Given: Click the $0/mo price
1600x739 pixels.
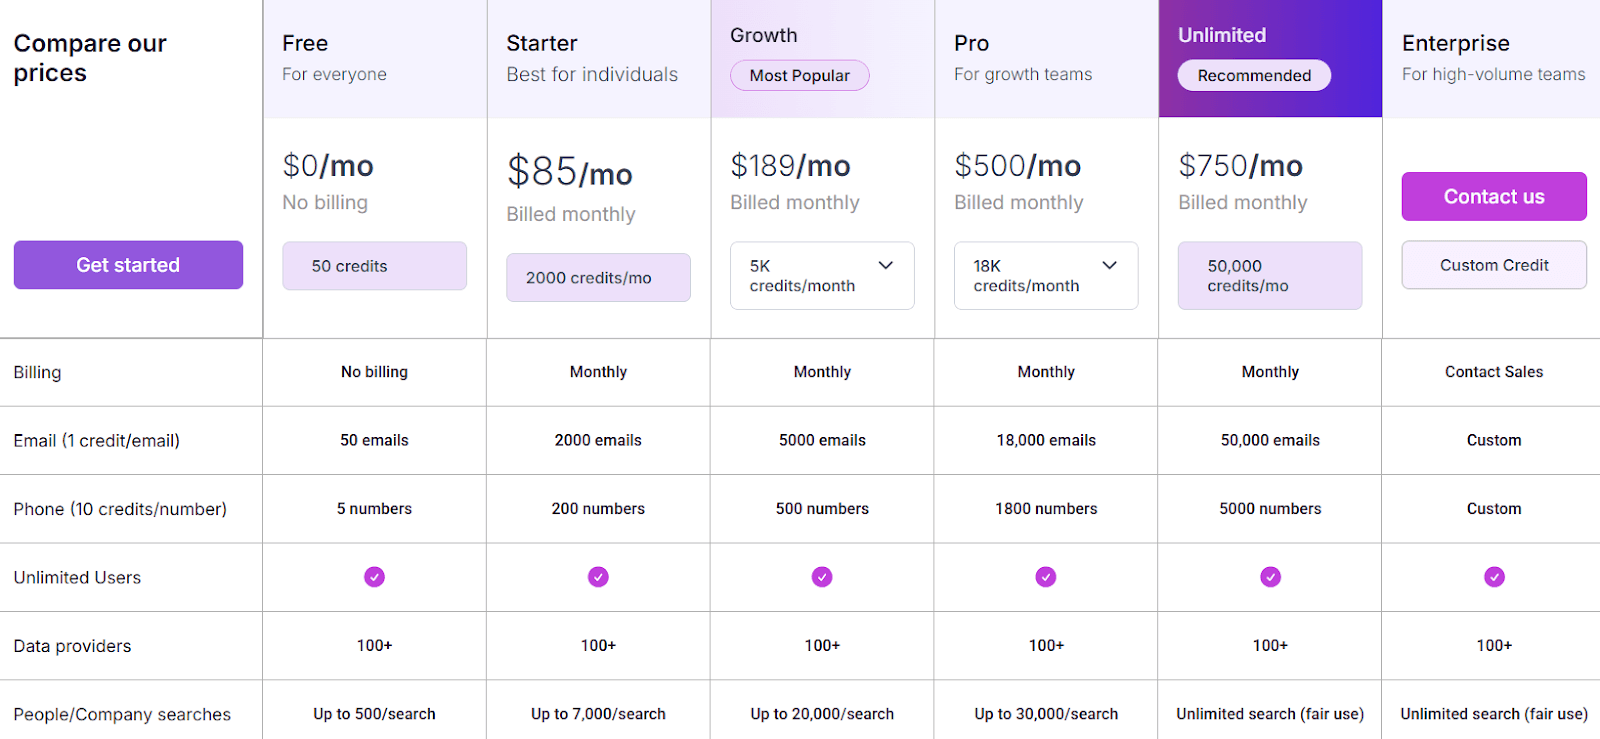Looking at the screenshot, I should coord(328,166).
